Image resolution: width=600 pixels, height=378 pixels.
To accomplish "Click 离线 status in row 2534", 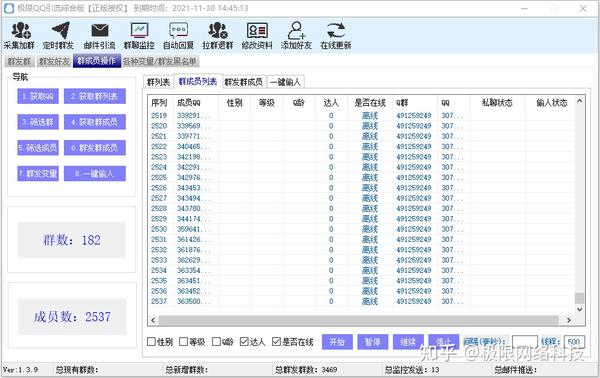I will coord(370,270).
